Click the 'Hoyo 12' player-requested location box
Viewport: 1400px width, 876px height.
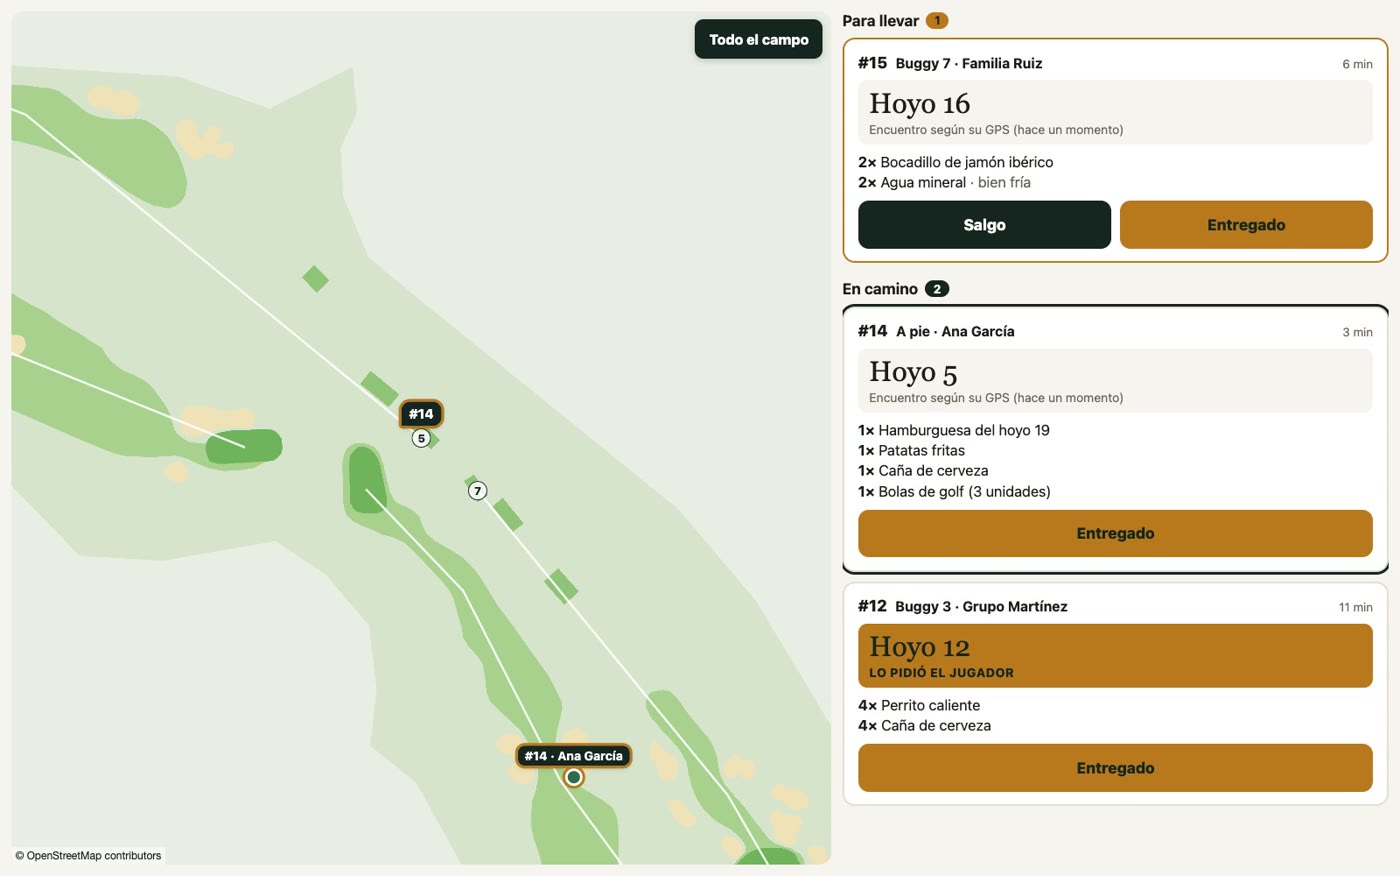pyautogui.click(x=1115, y=656)
